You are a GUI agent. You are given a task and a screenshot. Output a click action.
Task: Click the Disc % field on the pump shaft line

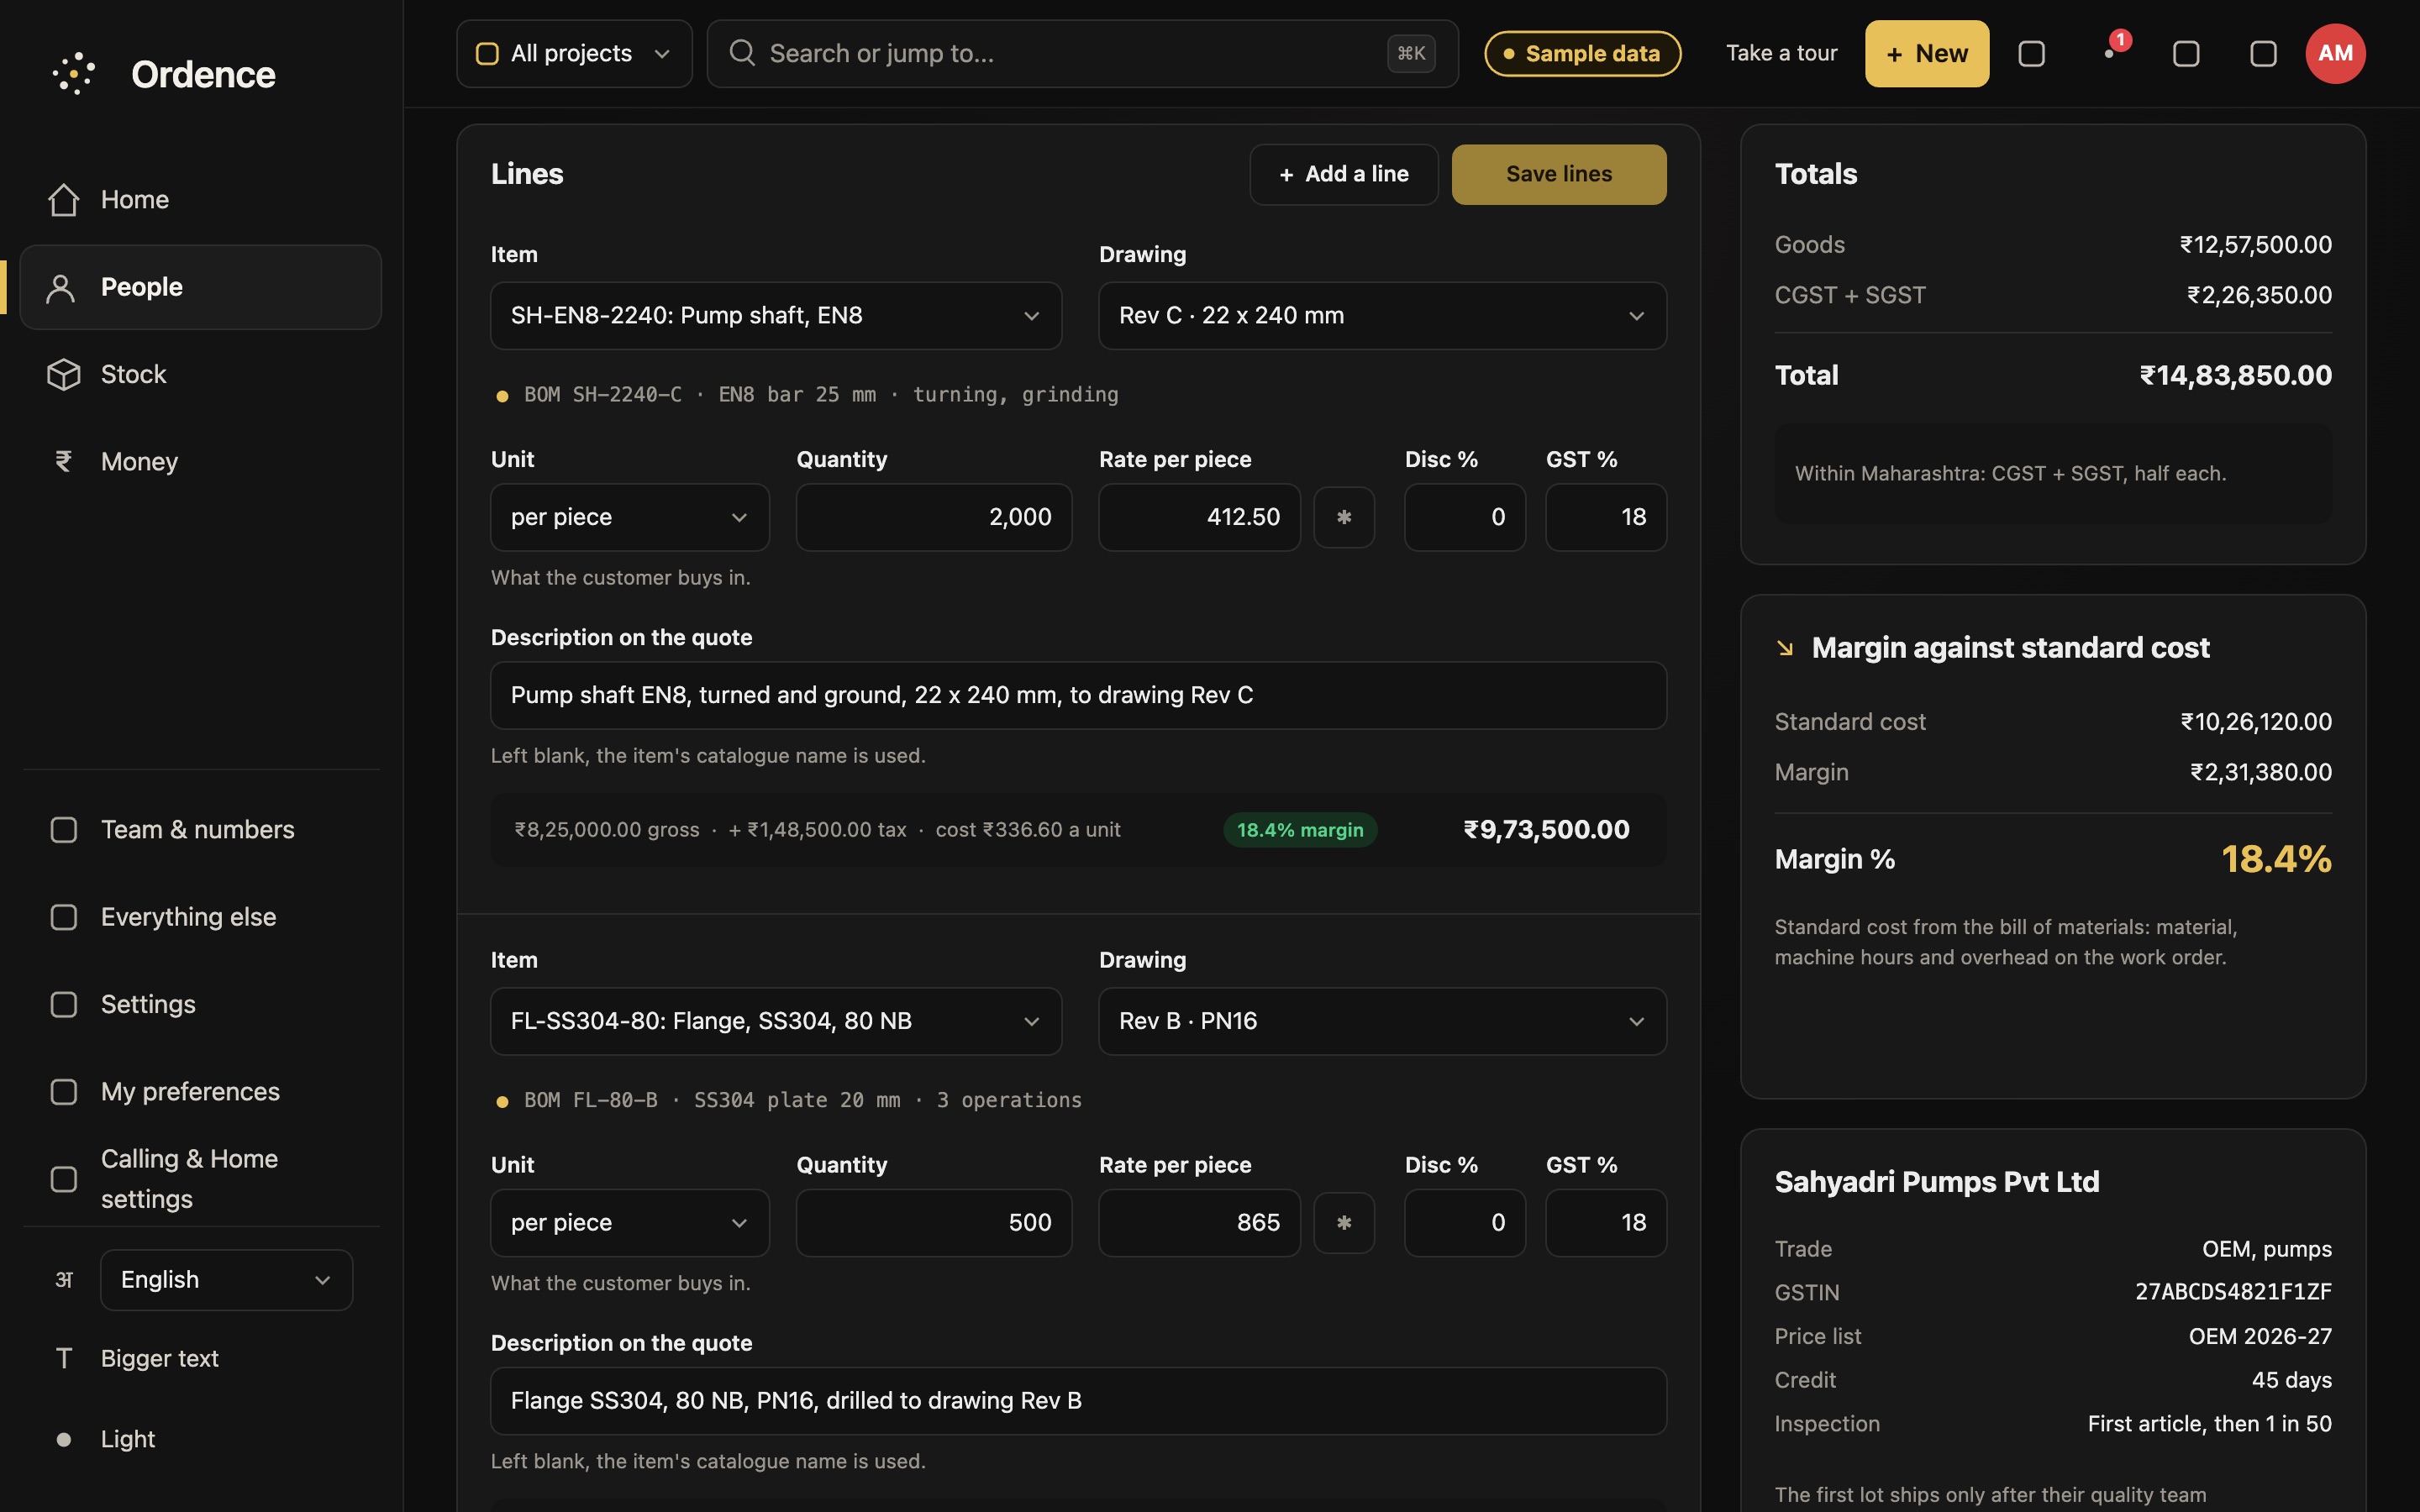tap(1465, 517)
